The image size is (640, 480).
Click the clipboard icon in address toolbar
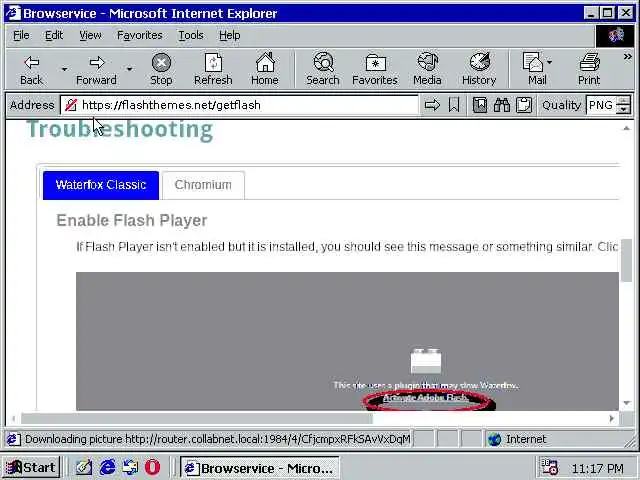pos(524,105)
